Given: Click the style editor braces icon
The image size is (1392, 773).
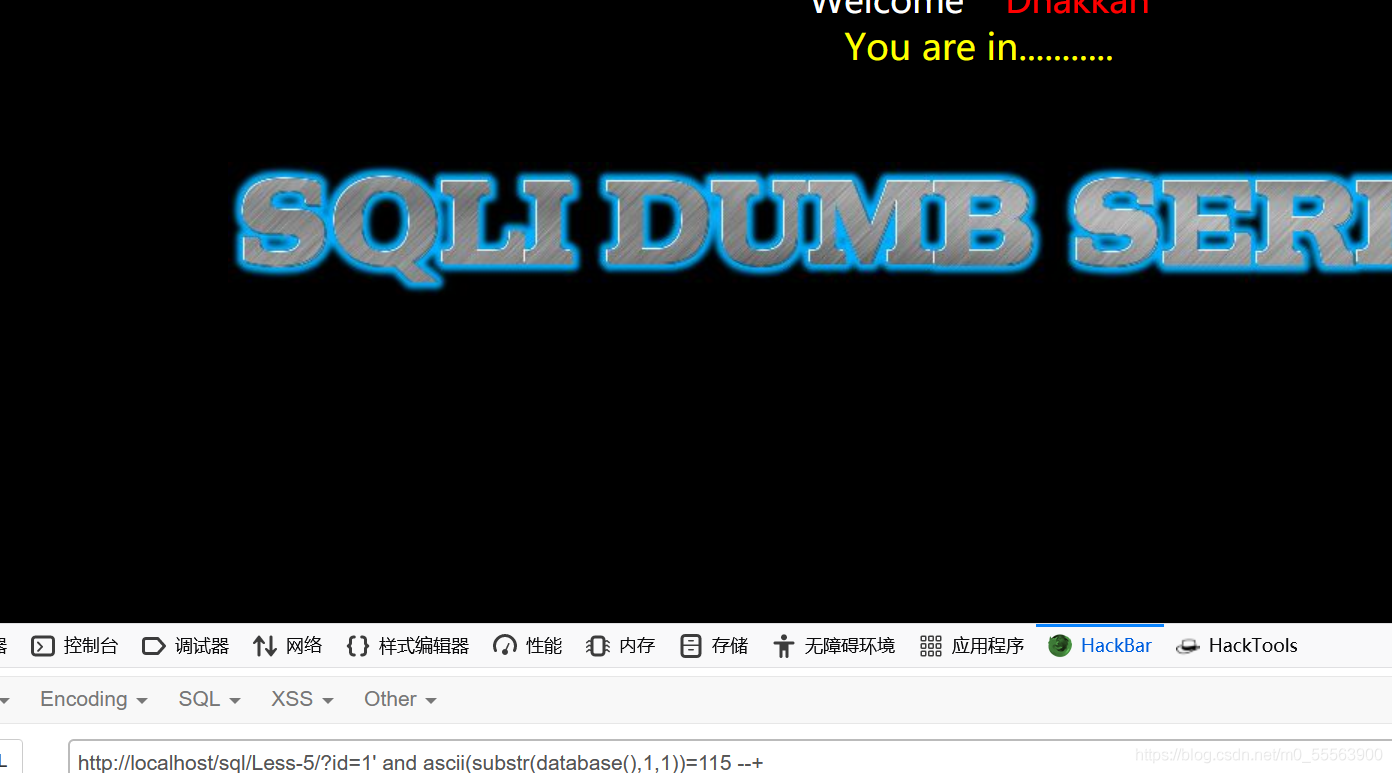Looking at the screenshot, I should pos(358,646).
